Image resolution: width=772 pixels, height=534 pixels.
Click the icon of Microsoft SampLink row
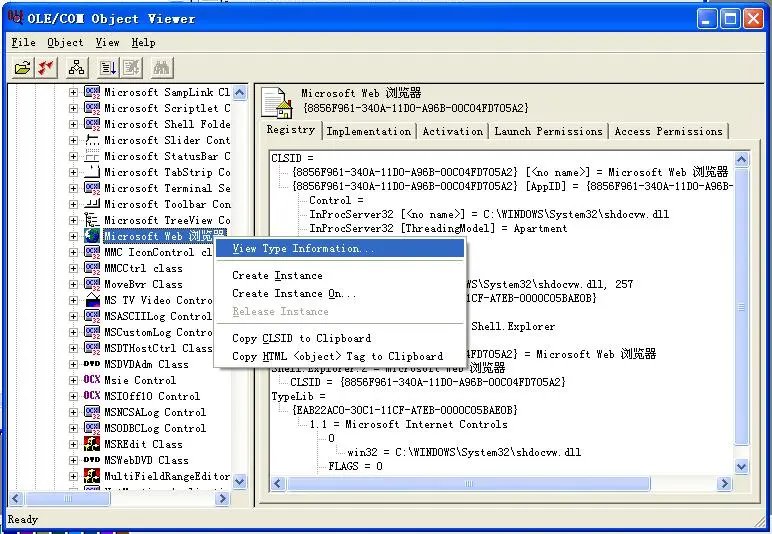click(x=92, y=92)
